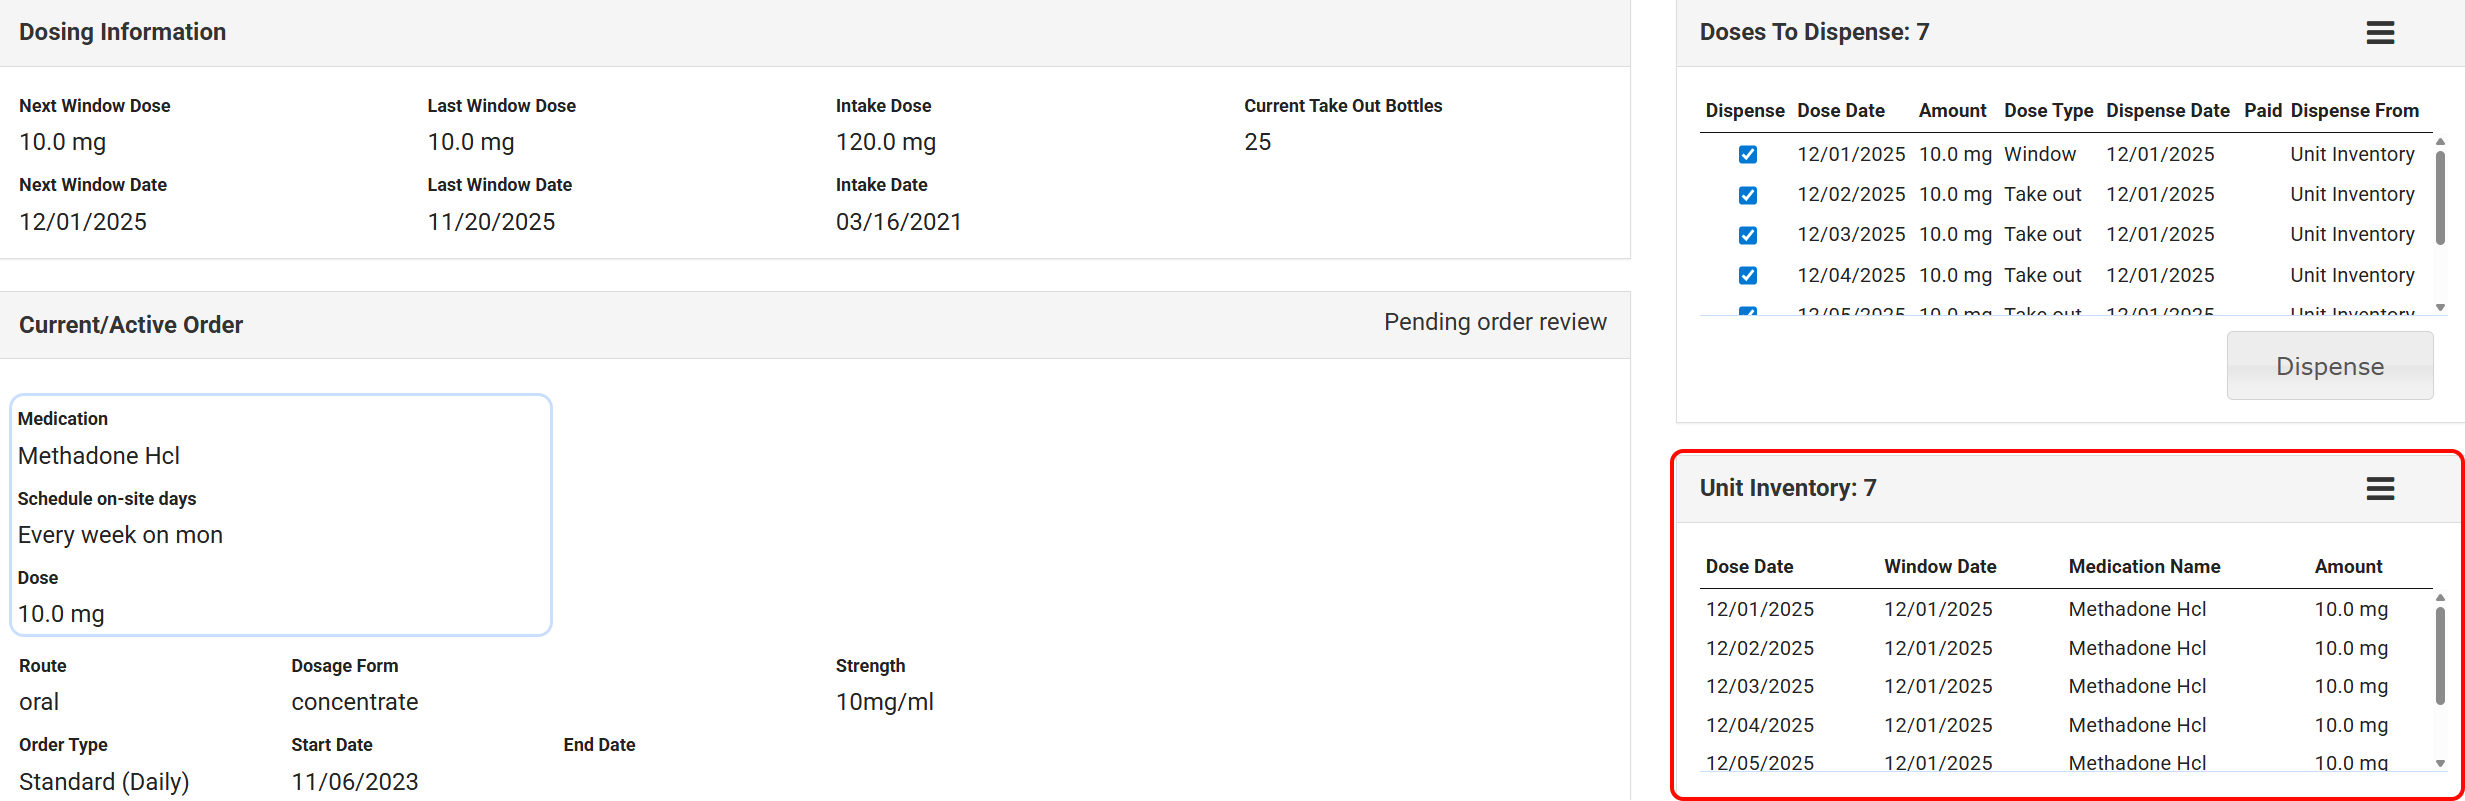This screenshot has height=801, width=2465.
Task: Click the Medication Name column header
Action: pyautogui.click(x=2144, y=567)
